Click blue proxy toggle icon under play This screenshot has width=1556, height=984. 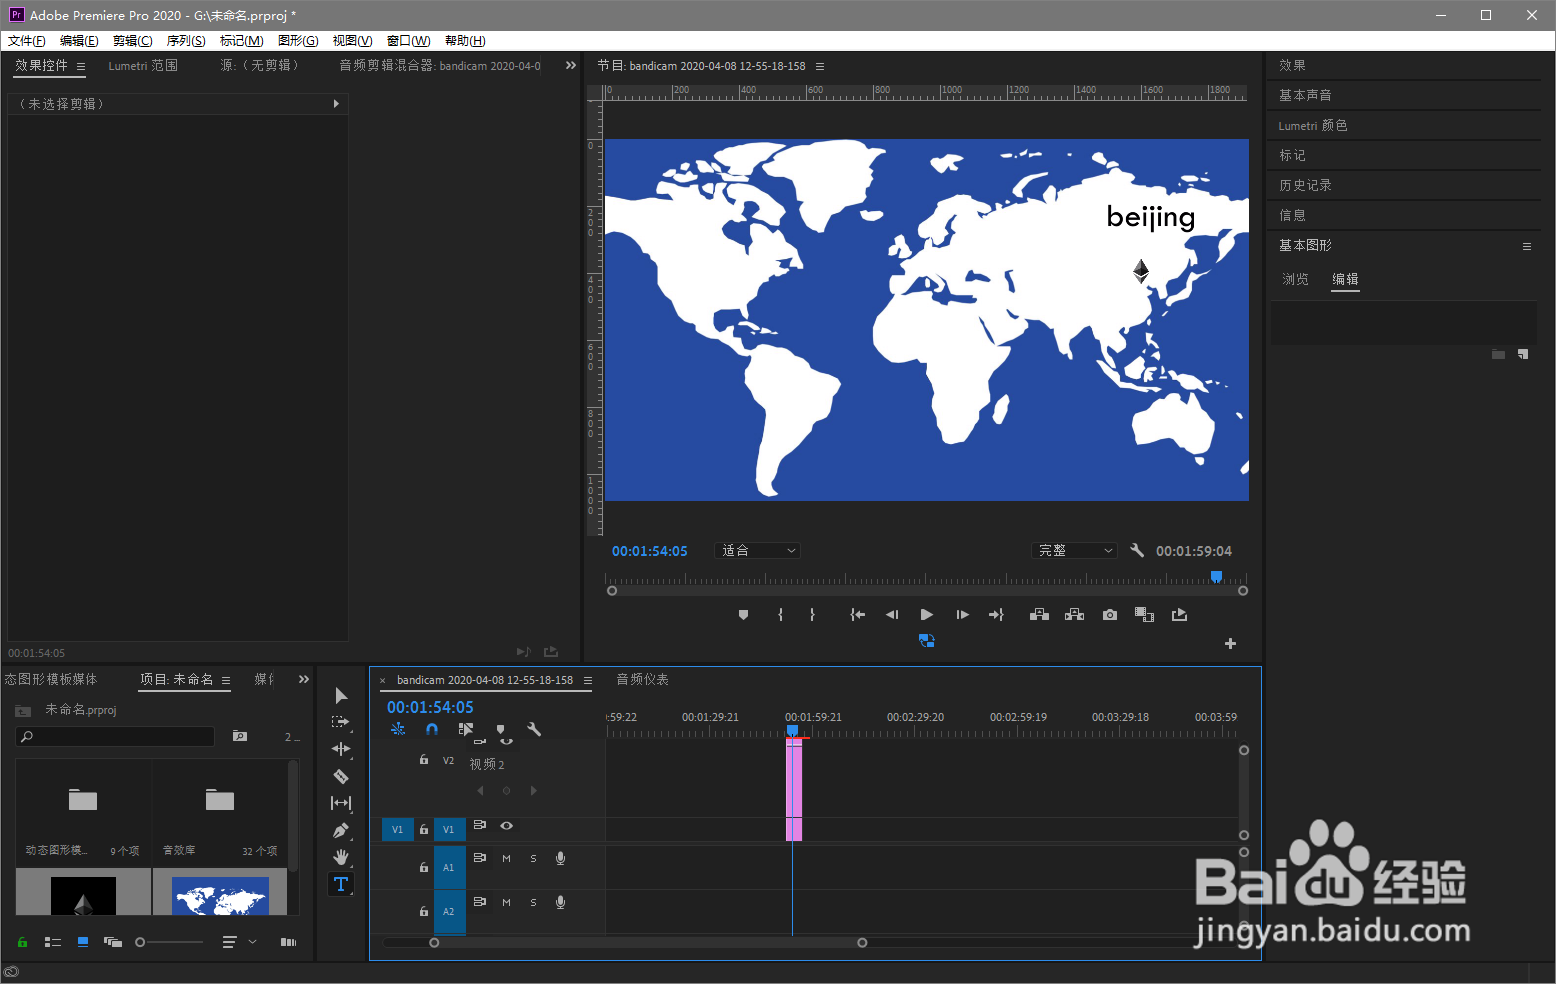927,641
